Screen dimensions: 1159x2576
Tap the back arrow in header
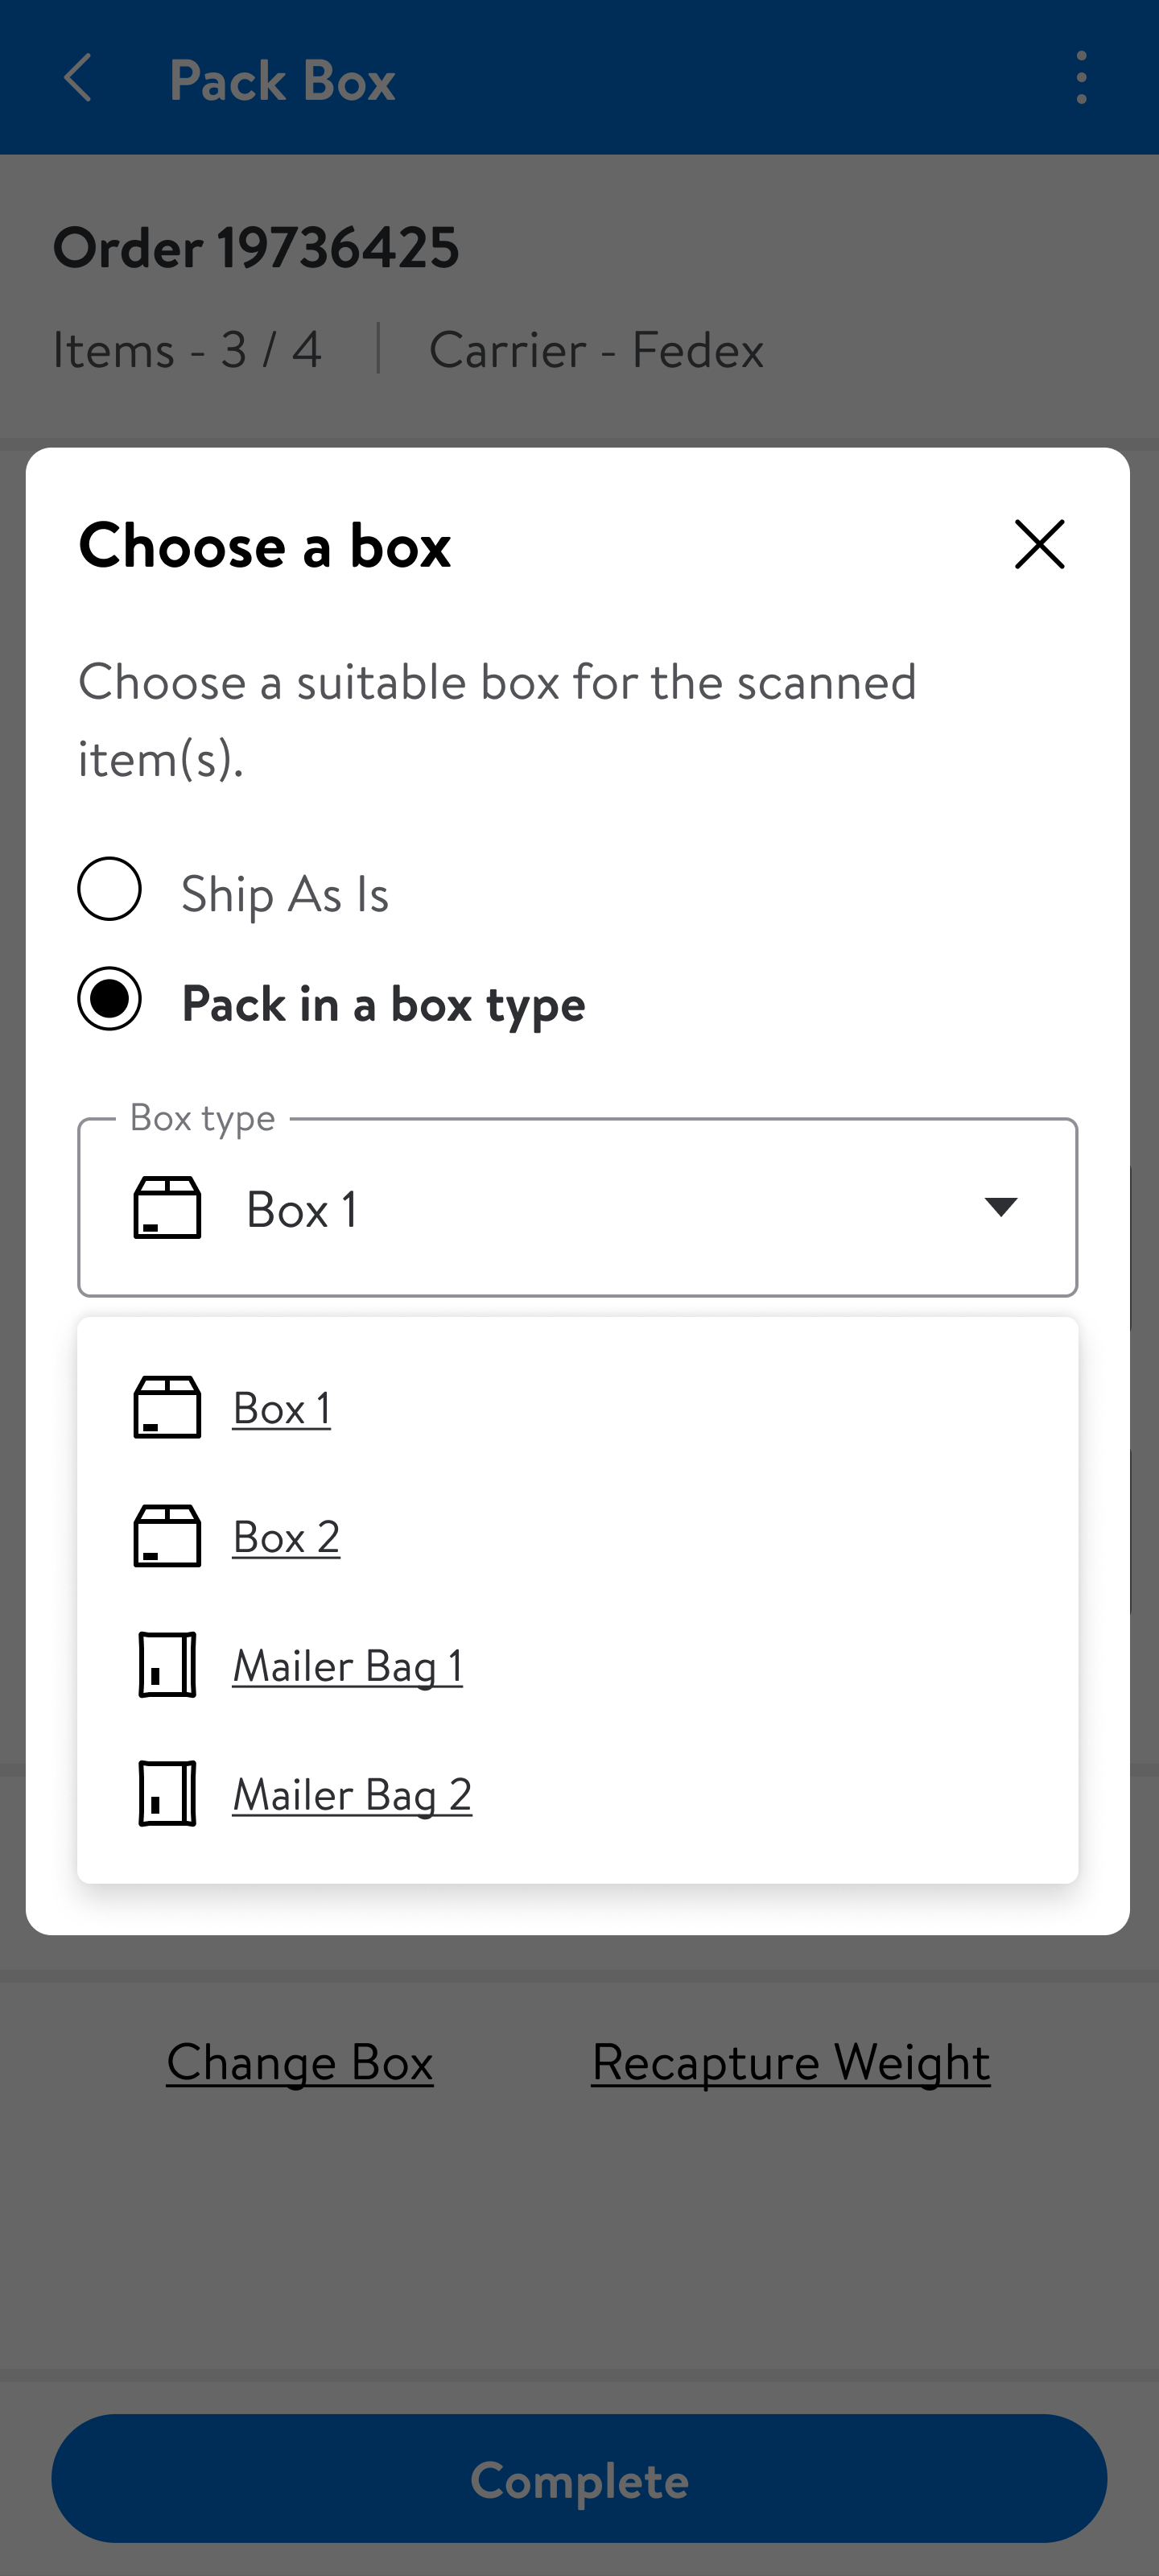coord(78,78)
